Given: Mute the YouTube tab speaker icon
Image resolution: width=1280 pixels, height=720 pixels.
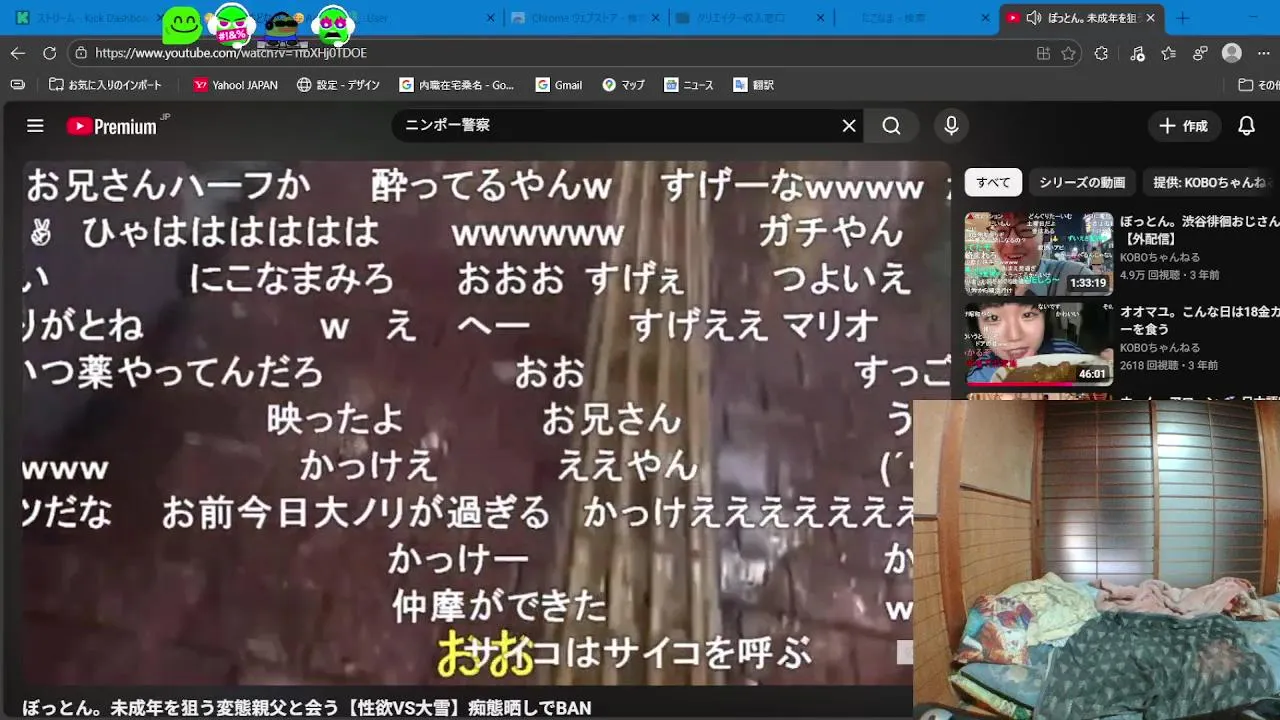Looking at the screenshot, I should pyautogui.click(x=1034, y=18).
